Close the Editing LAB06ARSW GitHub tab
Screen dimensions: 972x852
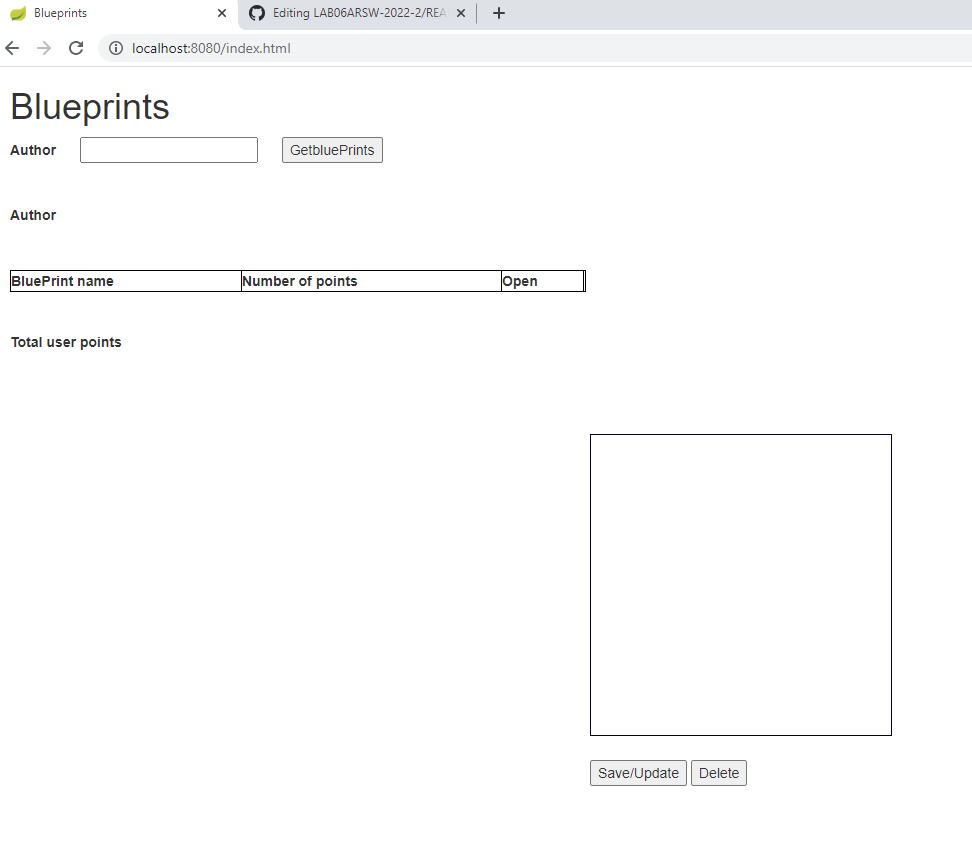tap(461, 13)
